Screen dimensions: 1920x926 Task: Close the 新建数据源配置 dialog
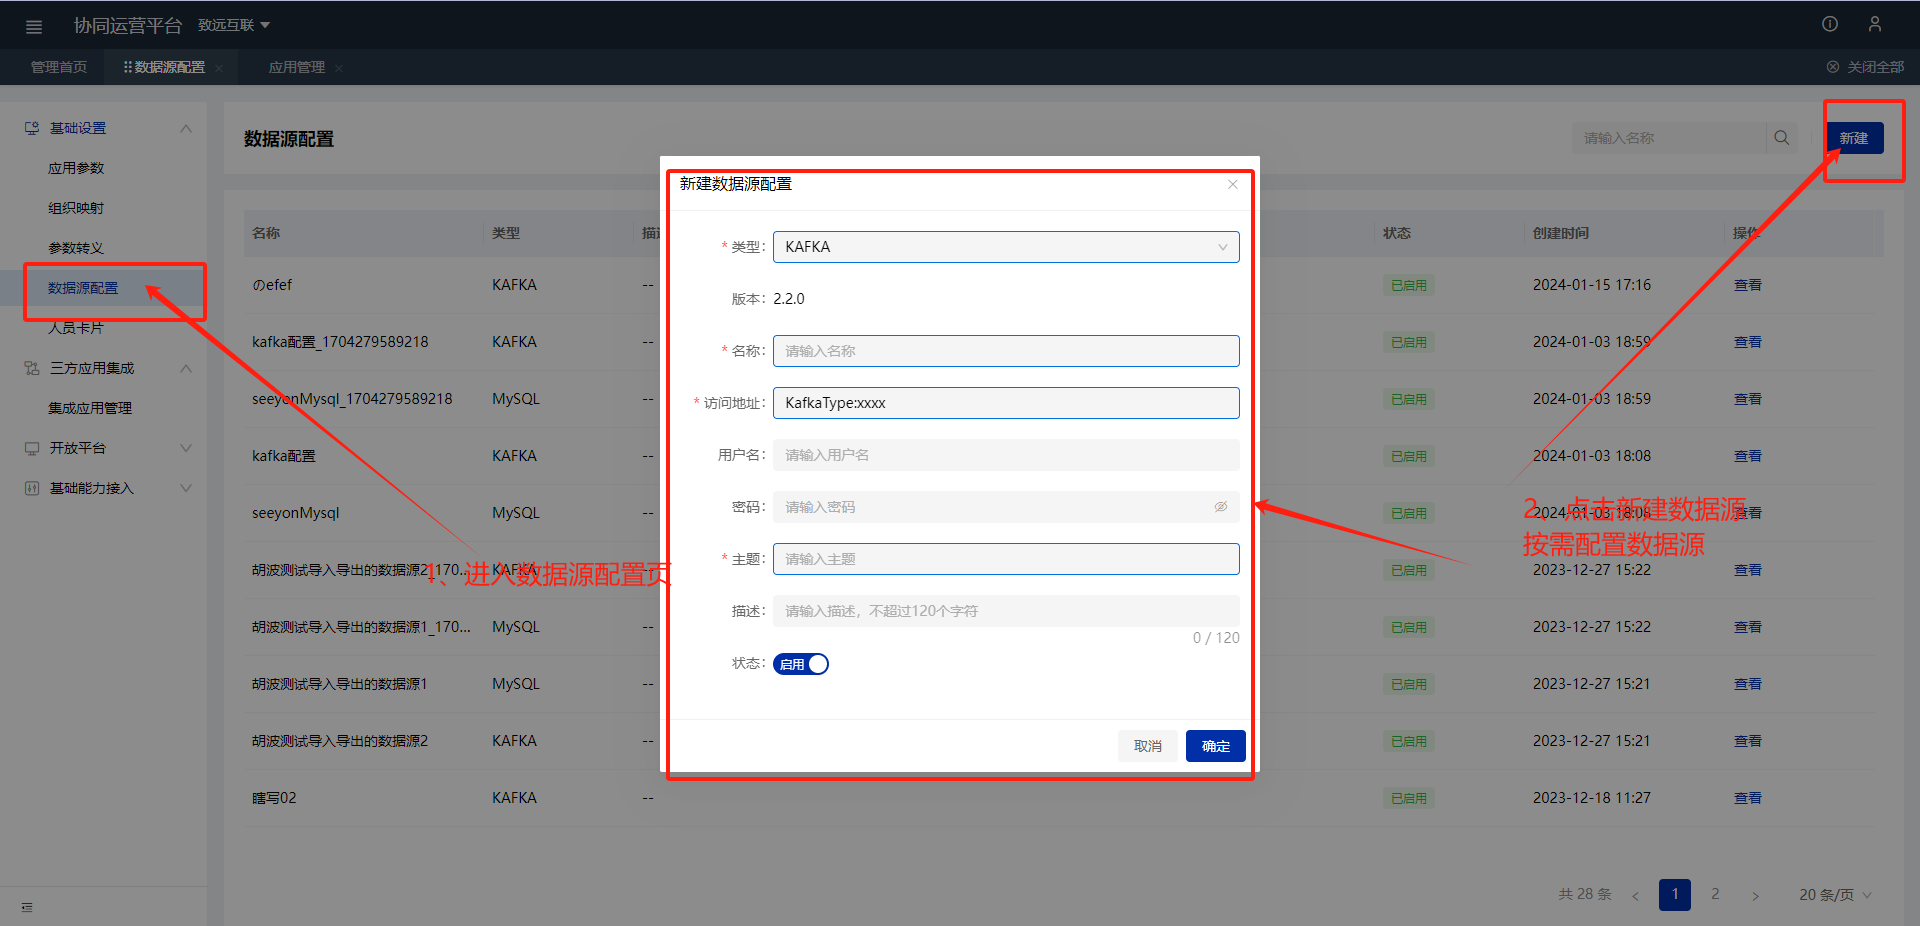click(x=1233, y=184)
